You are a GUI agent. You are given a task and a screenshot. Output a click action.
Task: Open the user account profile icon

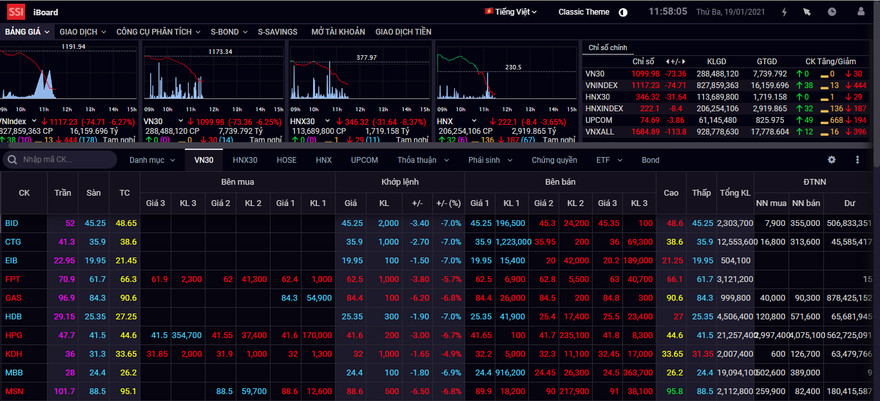(858, 12)
